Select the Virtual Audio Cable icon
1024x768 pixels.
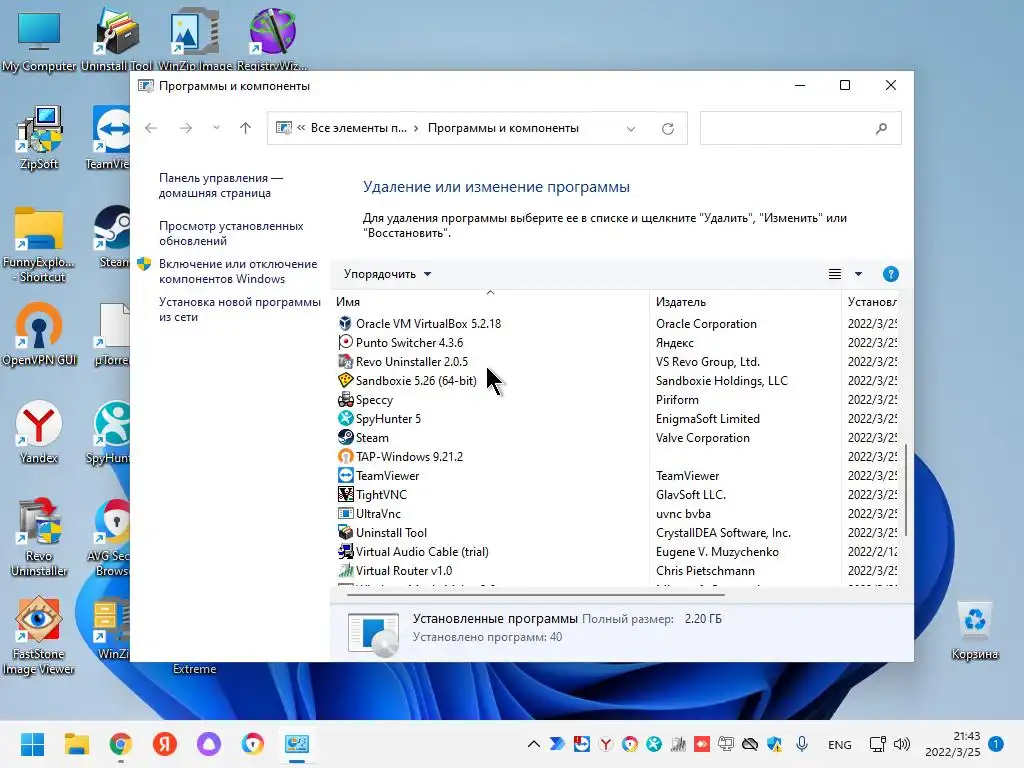point(345,551)
